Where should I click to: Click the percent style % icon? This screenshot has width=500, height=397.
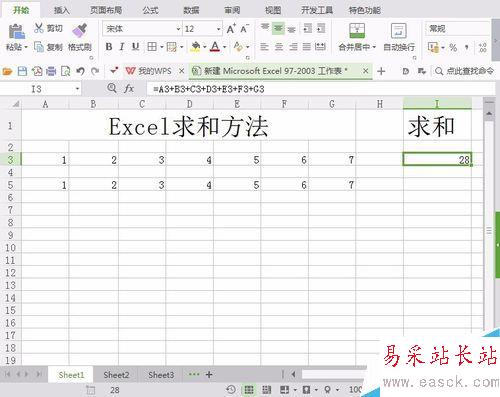click(x=453, y=47)
